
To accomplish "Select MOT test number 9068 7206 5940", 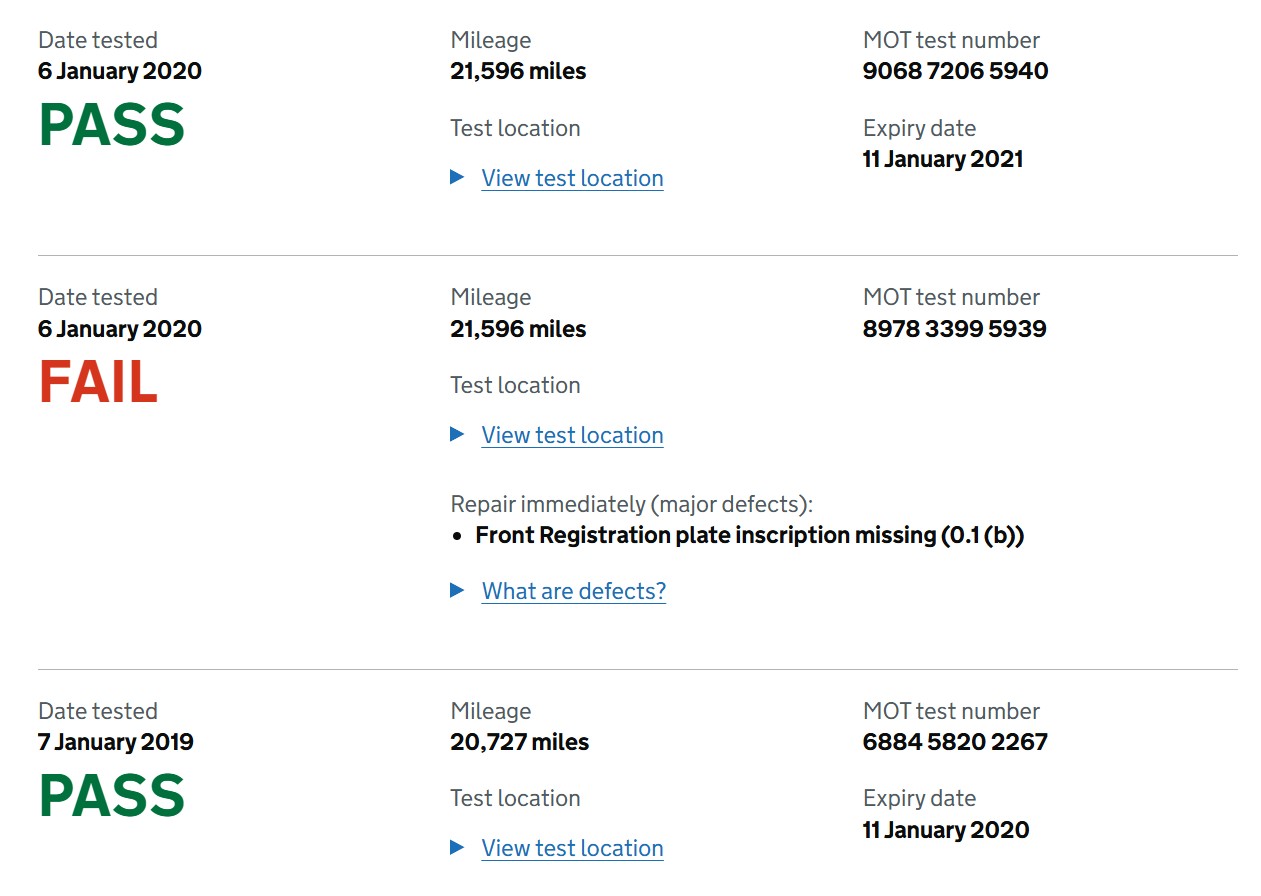I will (x=955, y=71).
